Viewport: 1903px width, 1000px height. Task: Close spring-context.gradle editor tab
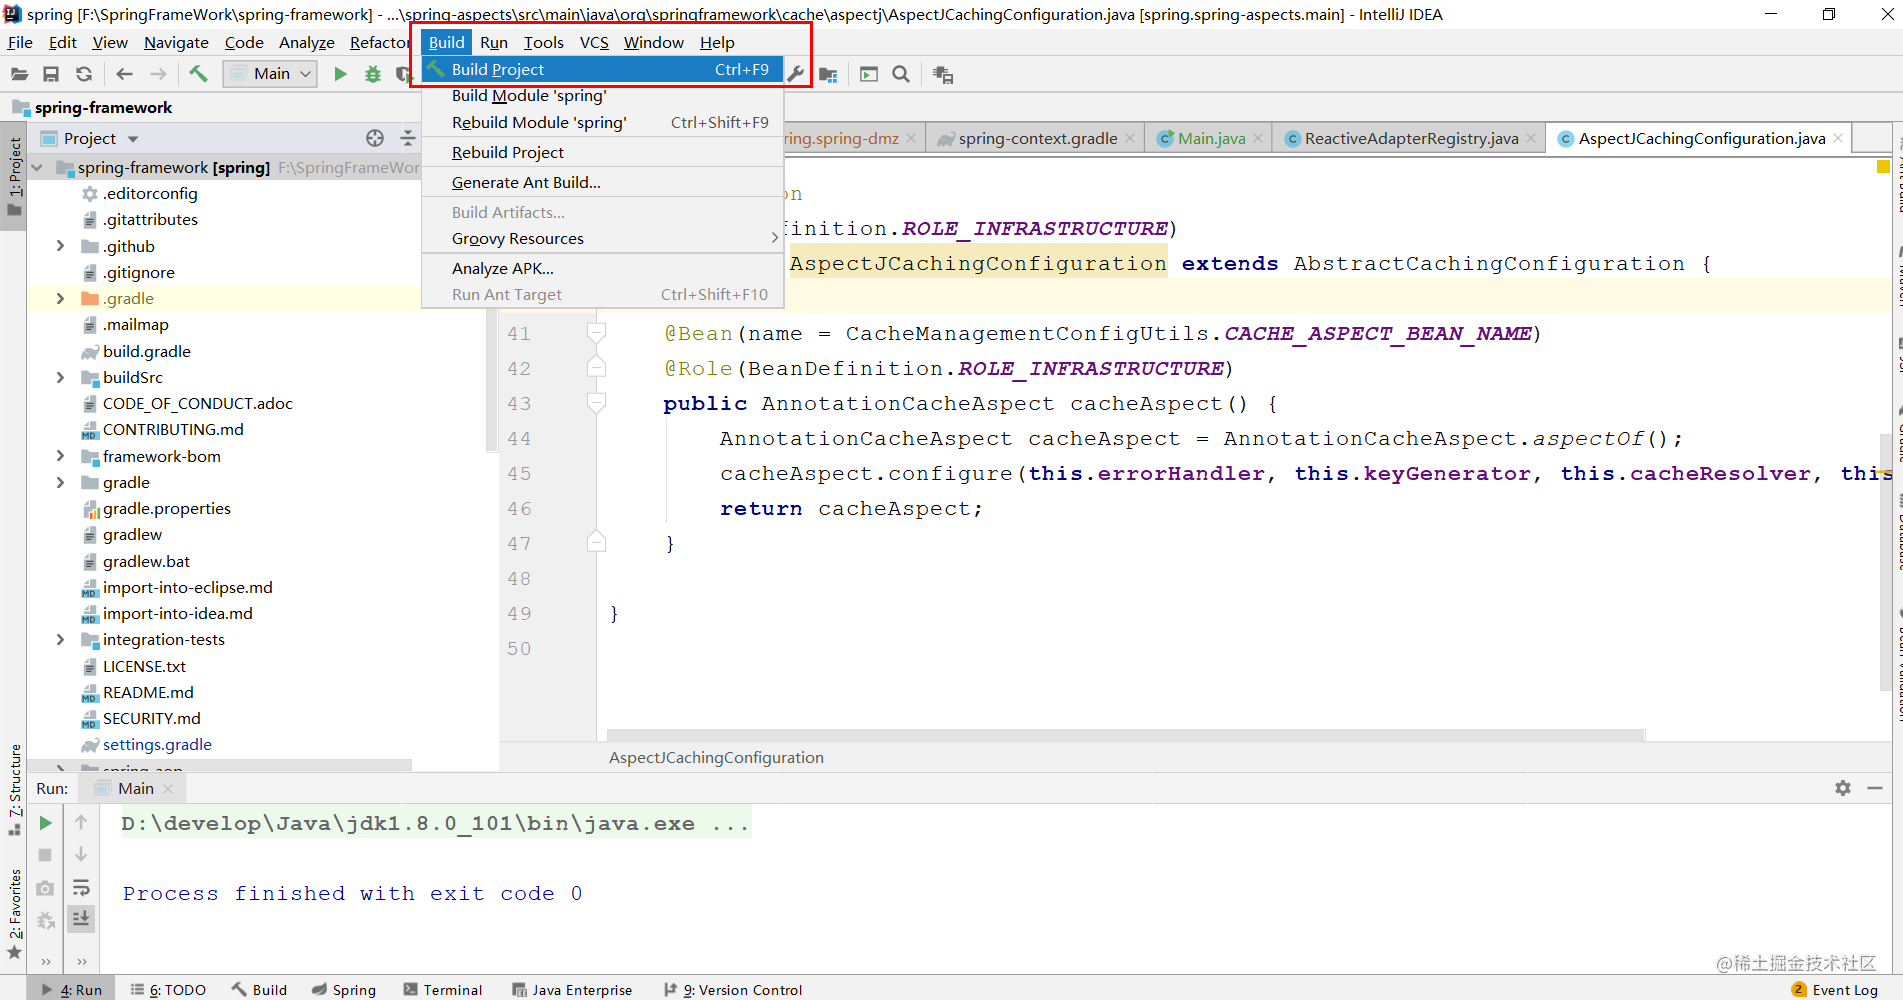1129,138
